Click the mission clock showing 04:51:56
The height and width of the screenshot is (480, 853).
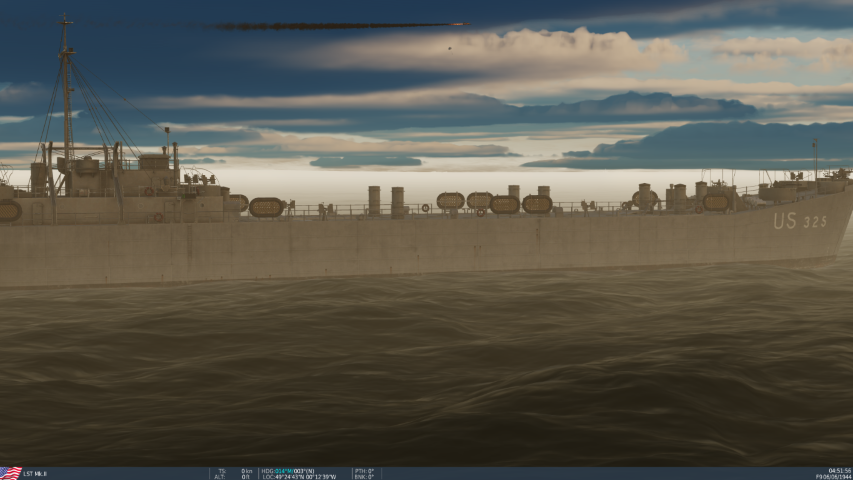coord(839,470)
